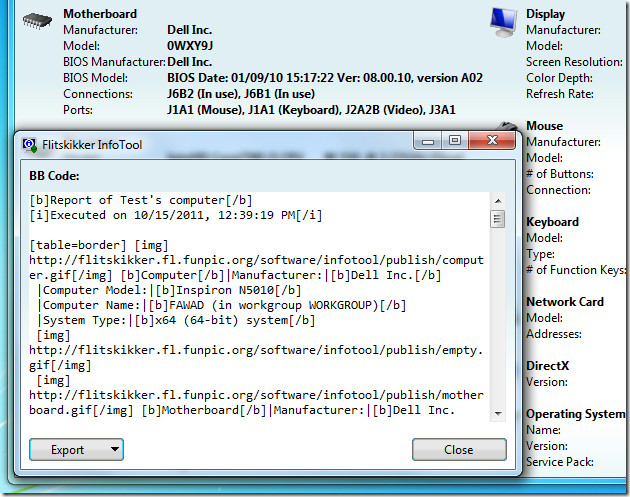This screenshot has height=497, width=630.
Task: Click the 'Addresses:' label
Action: point(554,334)
